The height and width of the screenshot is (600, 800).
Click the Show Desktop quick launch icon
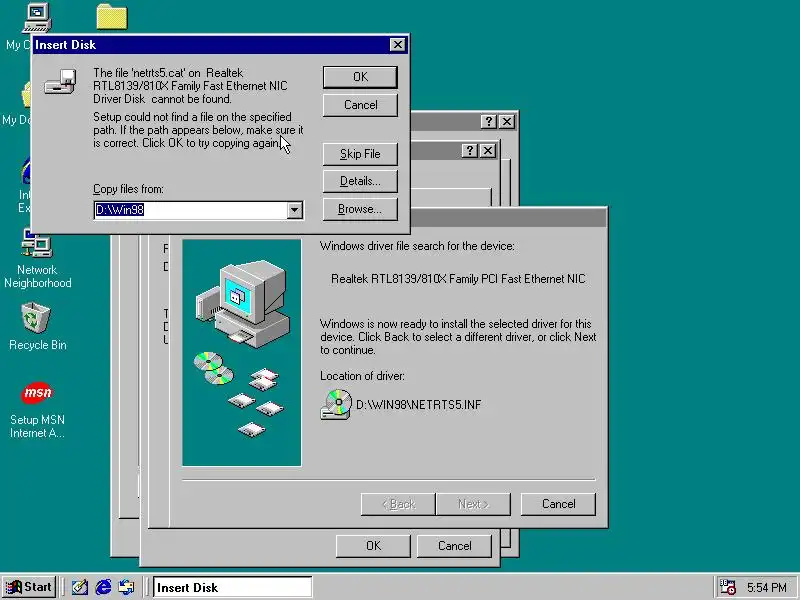(x=79, y=587)
